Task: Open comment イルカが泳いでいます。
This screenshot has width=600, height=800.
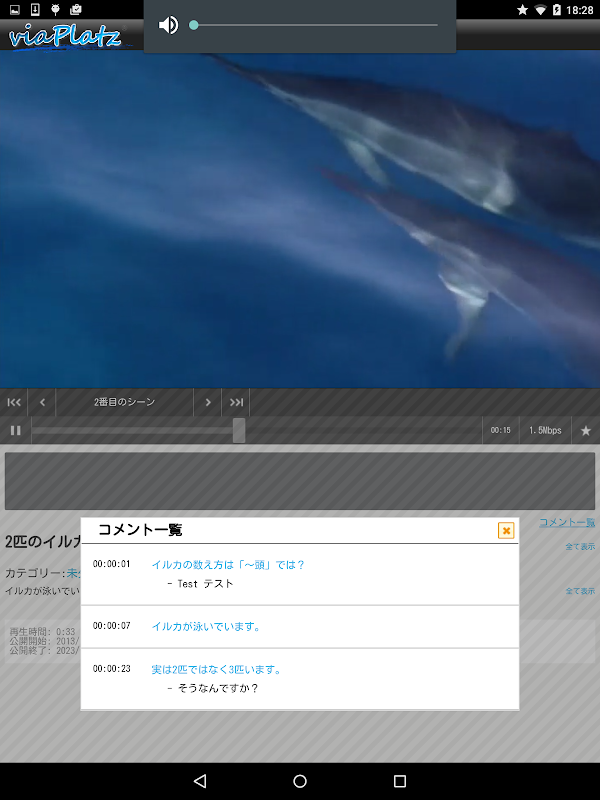Action: pyautogui.click(x=206, y=627)
